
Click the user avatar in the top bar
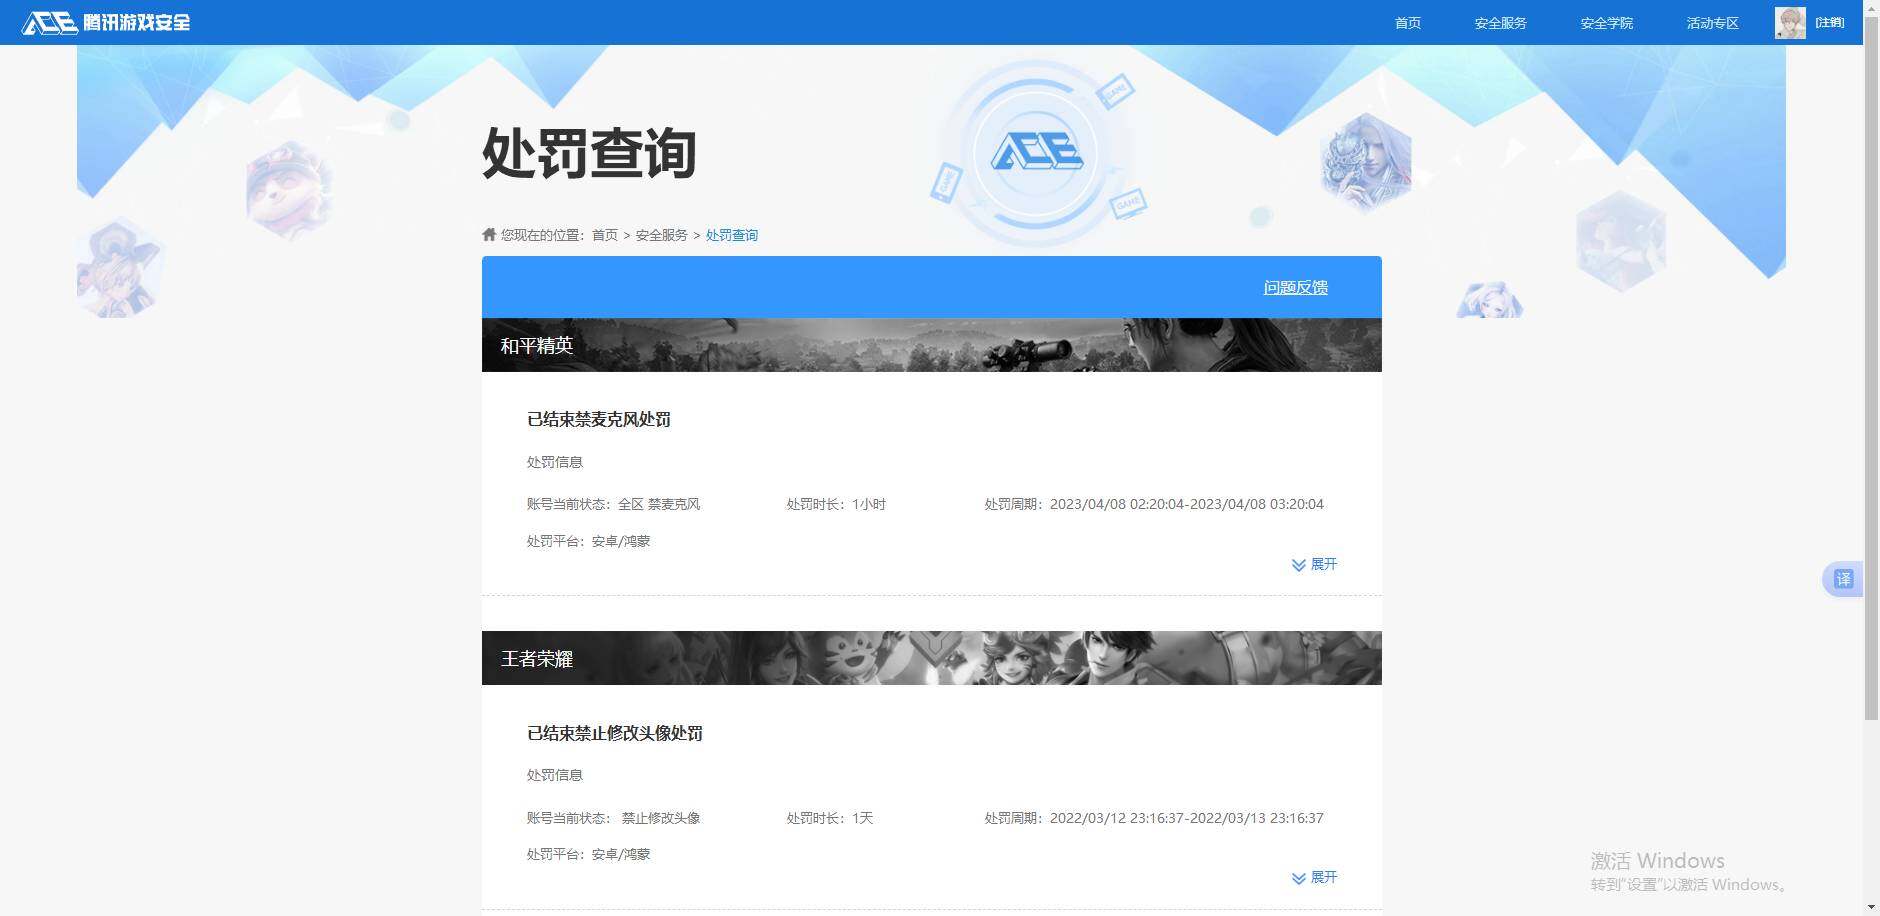coord(1790,21)
